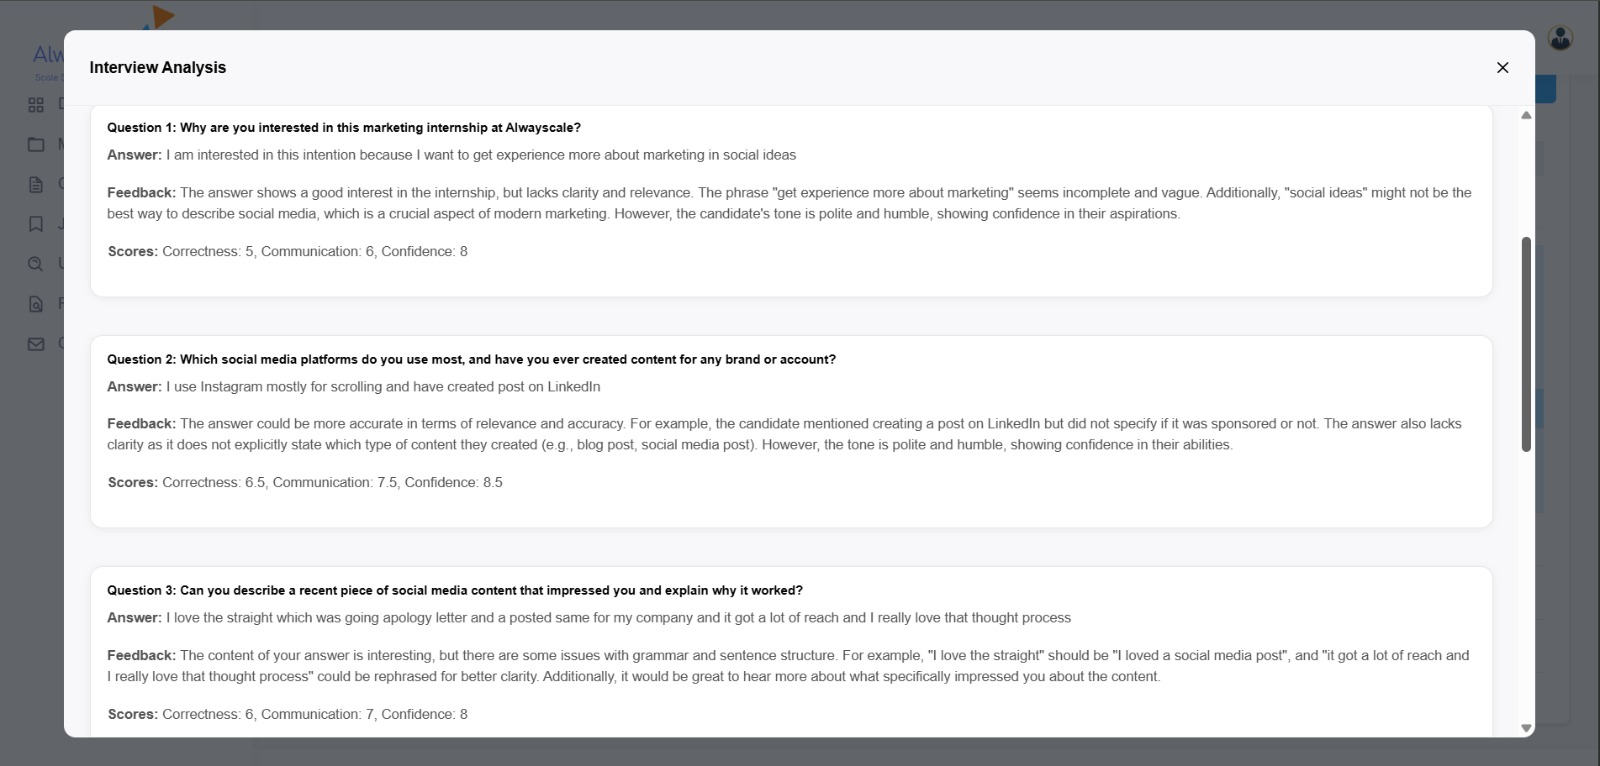Click the Scores line under Question 2
Image resolution: width=1600 pixels, height=766 pixels.
coord(304,482)
